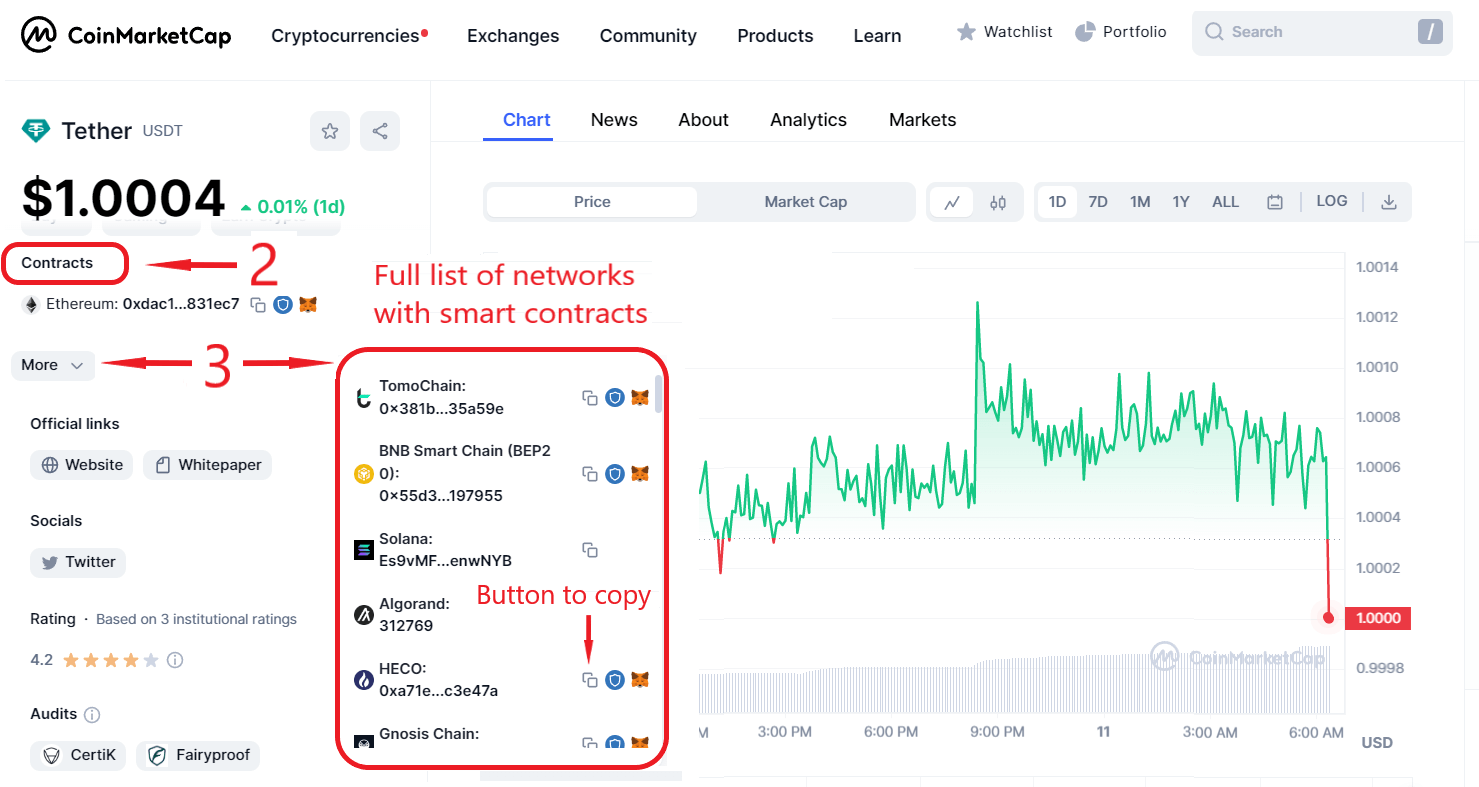Click the contracts list scrollbar
The height and width of the screenshot is (787, 1479).
coord(657,394)
